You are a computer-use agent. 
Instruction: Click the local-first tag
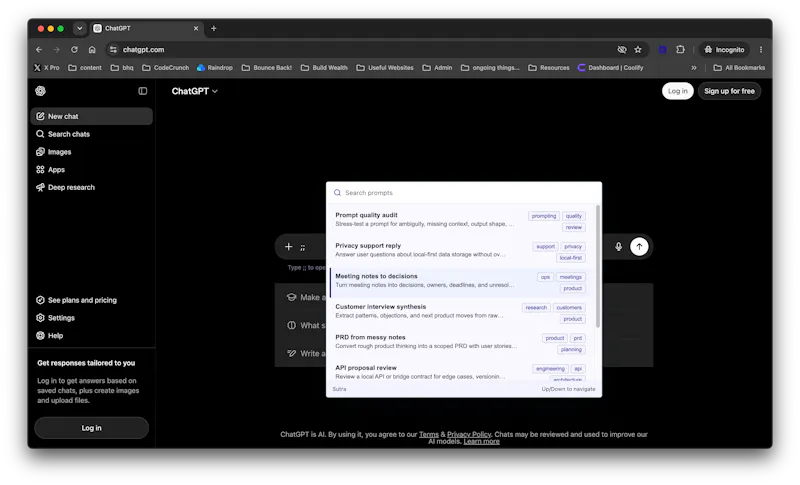570,258
